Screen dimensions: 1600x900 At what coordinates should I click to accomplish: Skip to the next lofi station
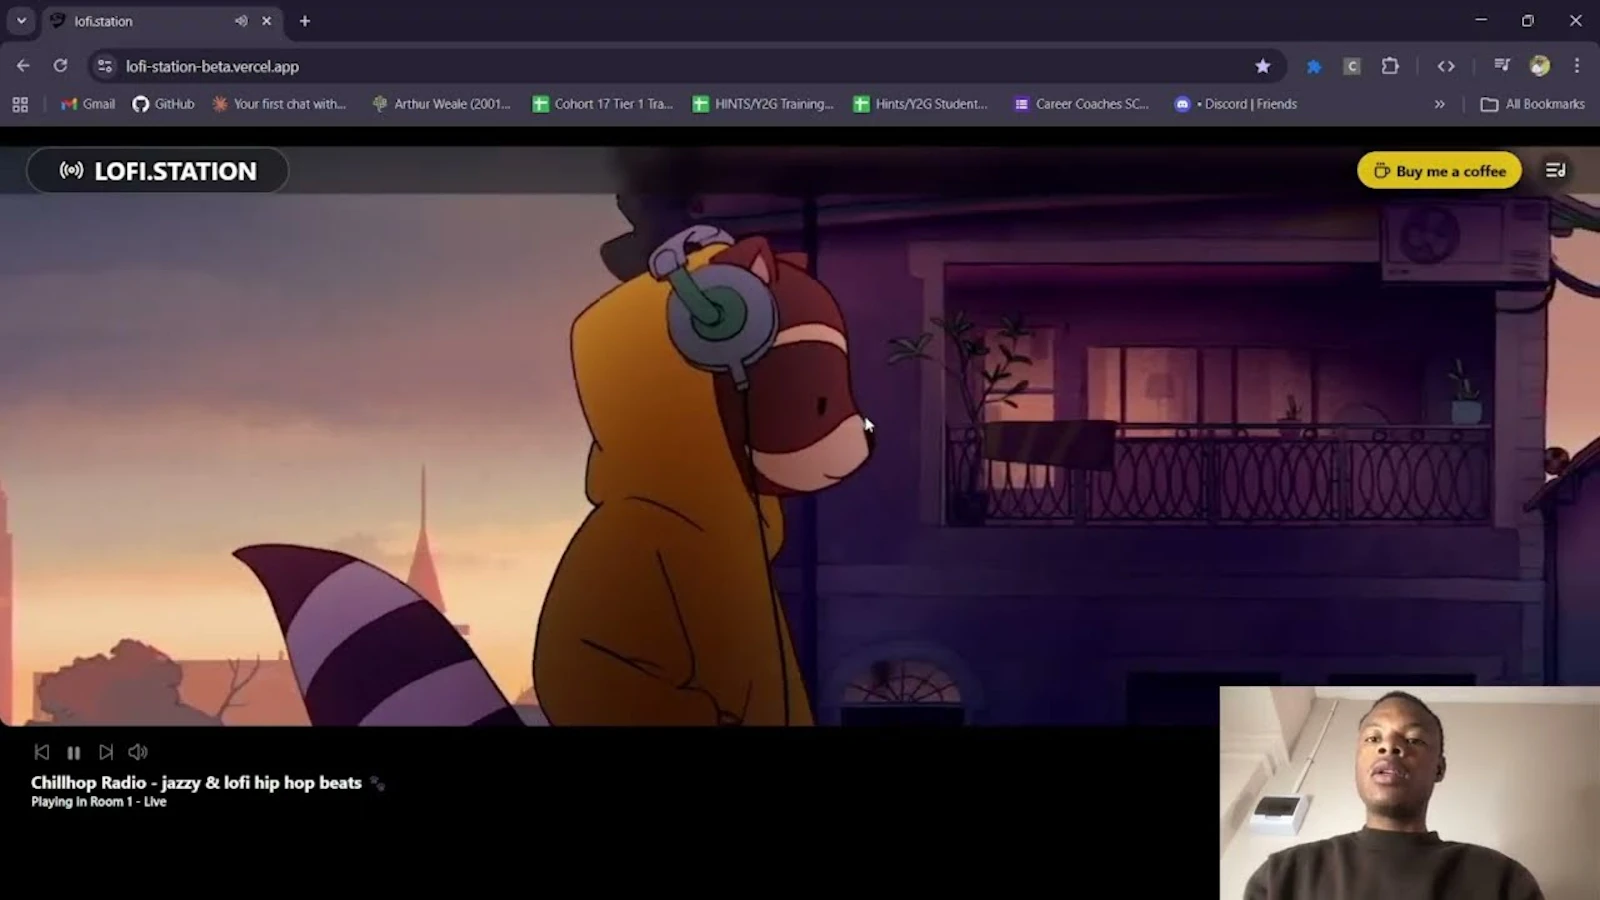[106, 752]
